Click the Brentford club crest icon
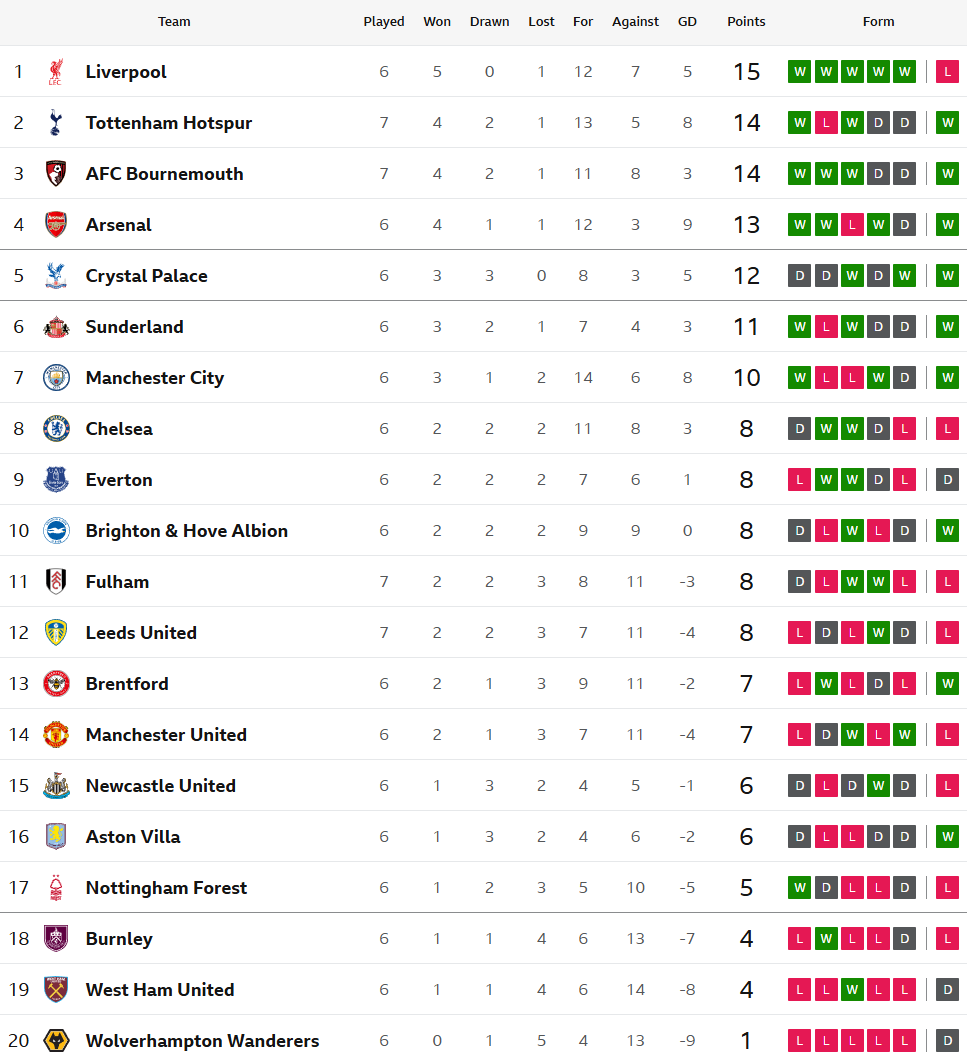The width and height of the screenshot is (967, 1062). pyautogui.click(x=56, y=684)
